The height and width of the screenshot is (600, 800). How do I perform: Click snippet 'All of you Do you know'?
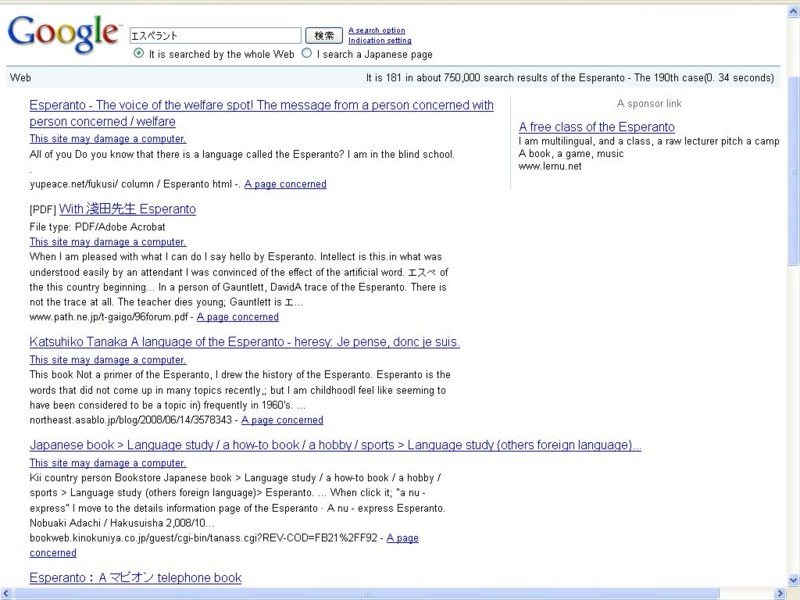click(x=242, y=154)
